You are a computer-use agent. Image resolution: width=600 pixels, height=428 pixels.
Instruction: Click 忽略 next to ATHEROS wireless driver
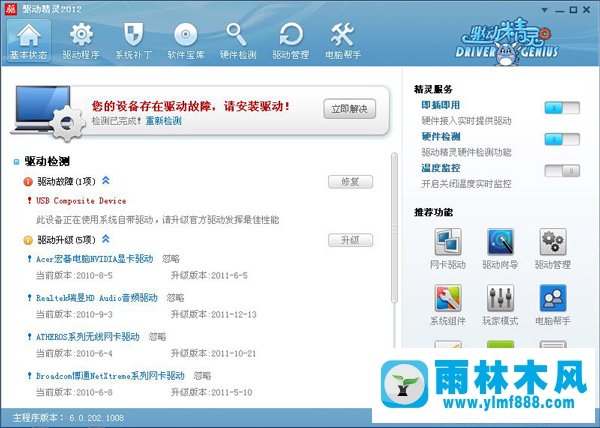157,337
